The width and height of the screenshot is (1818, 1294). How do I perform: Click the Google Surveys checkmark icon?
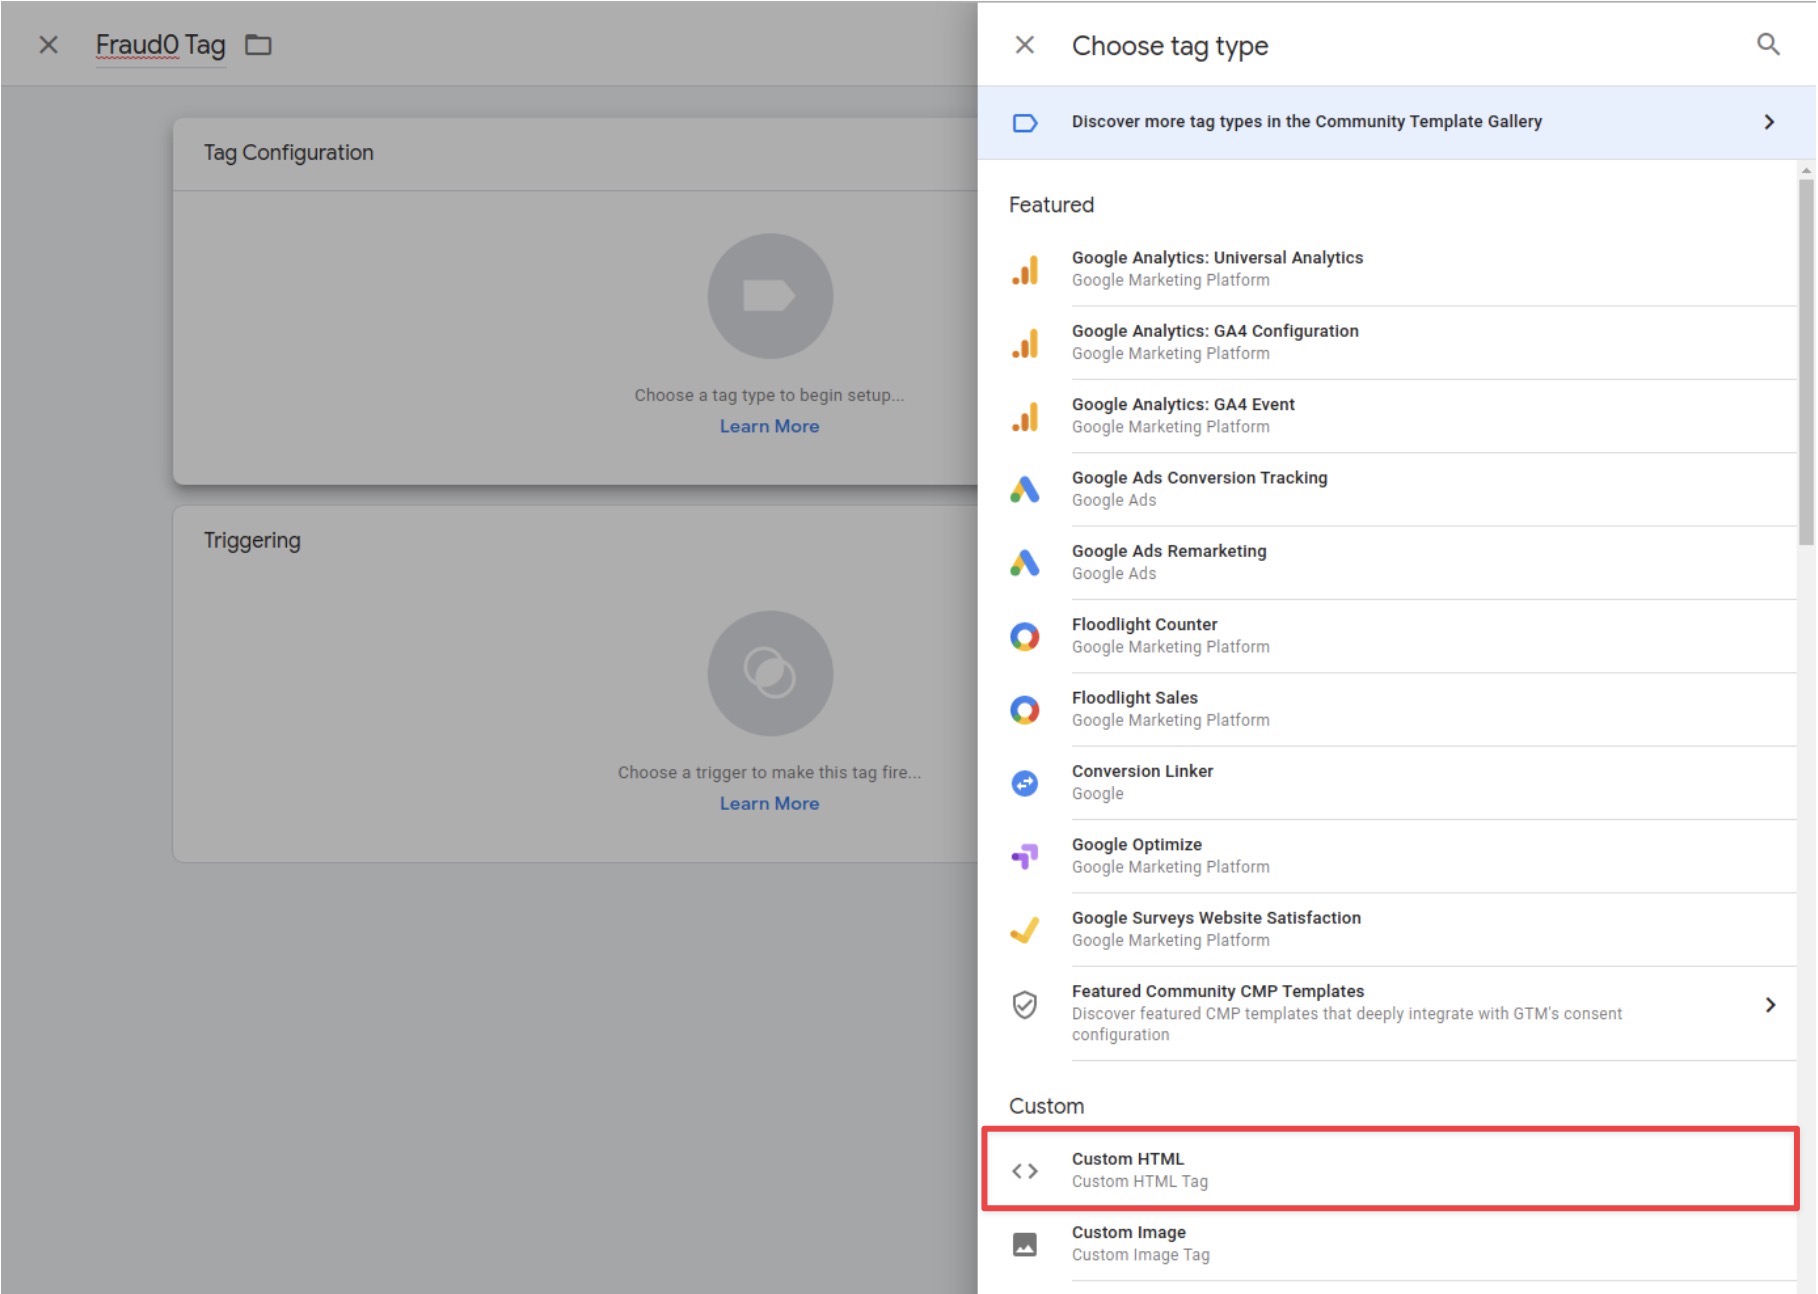click(x=1026, y=928)
